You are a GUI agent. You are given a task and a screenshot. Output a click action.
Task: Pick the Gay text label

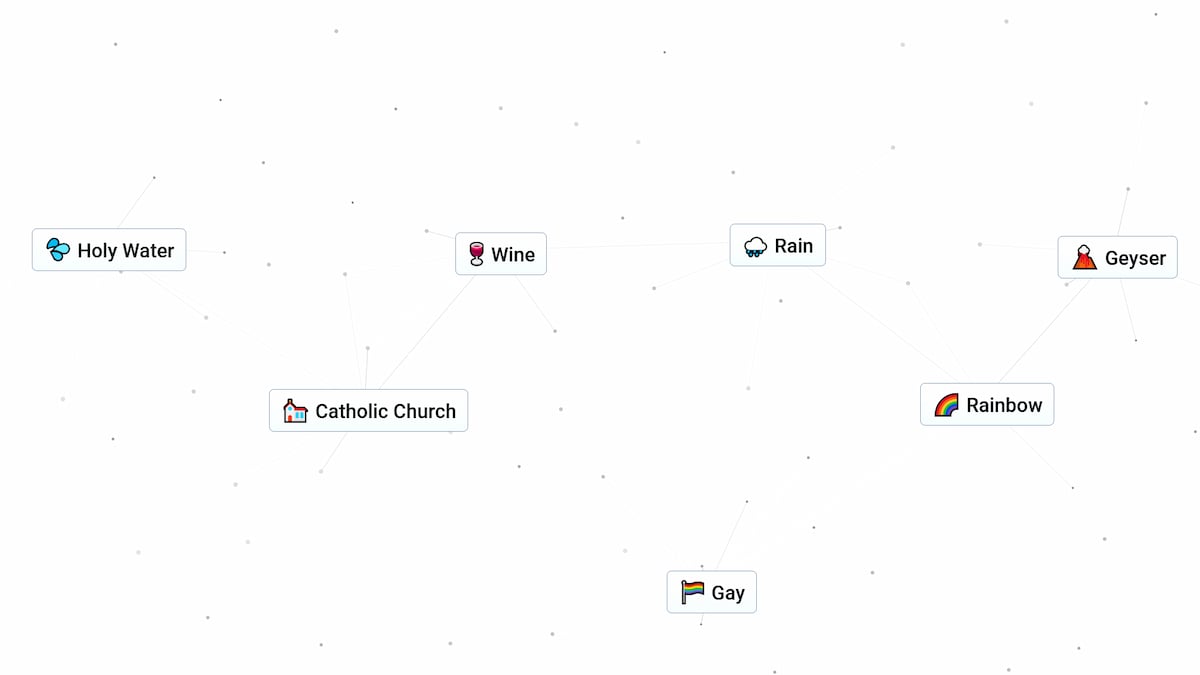click(728, 593)
